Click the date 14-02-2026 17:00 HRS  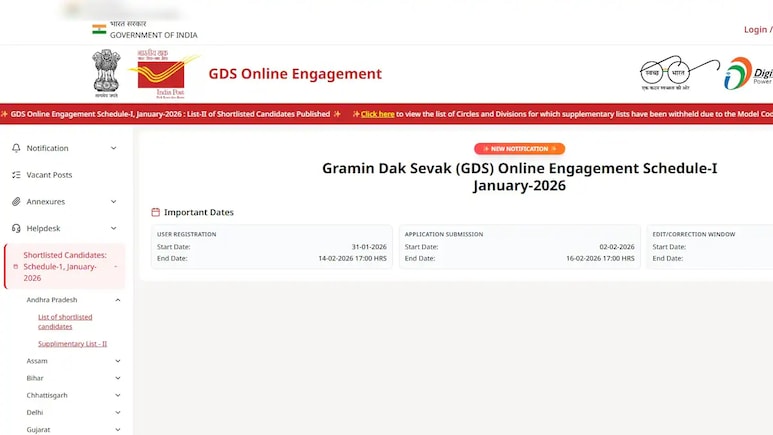click(352, 258)
